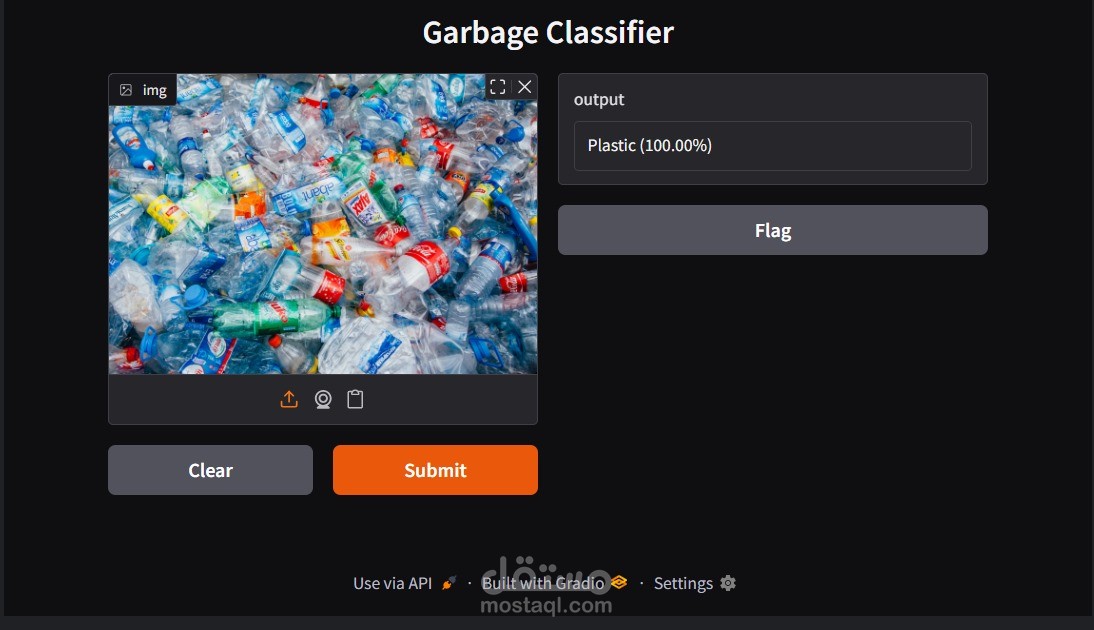Click the img label text on image panel

click(154, 90)
